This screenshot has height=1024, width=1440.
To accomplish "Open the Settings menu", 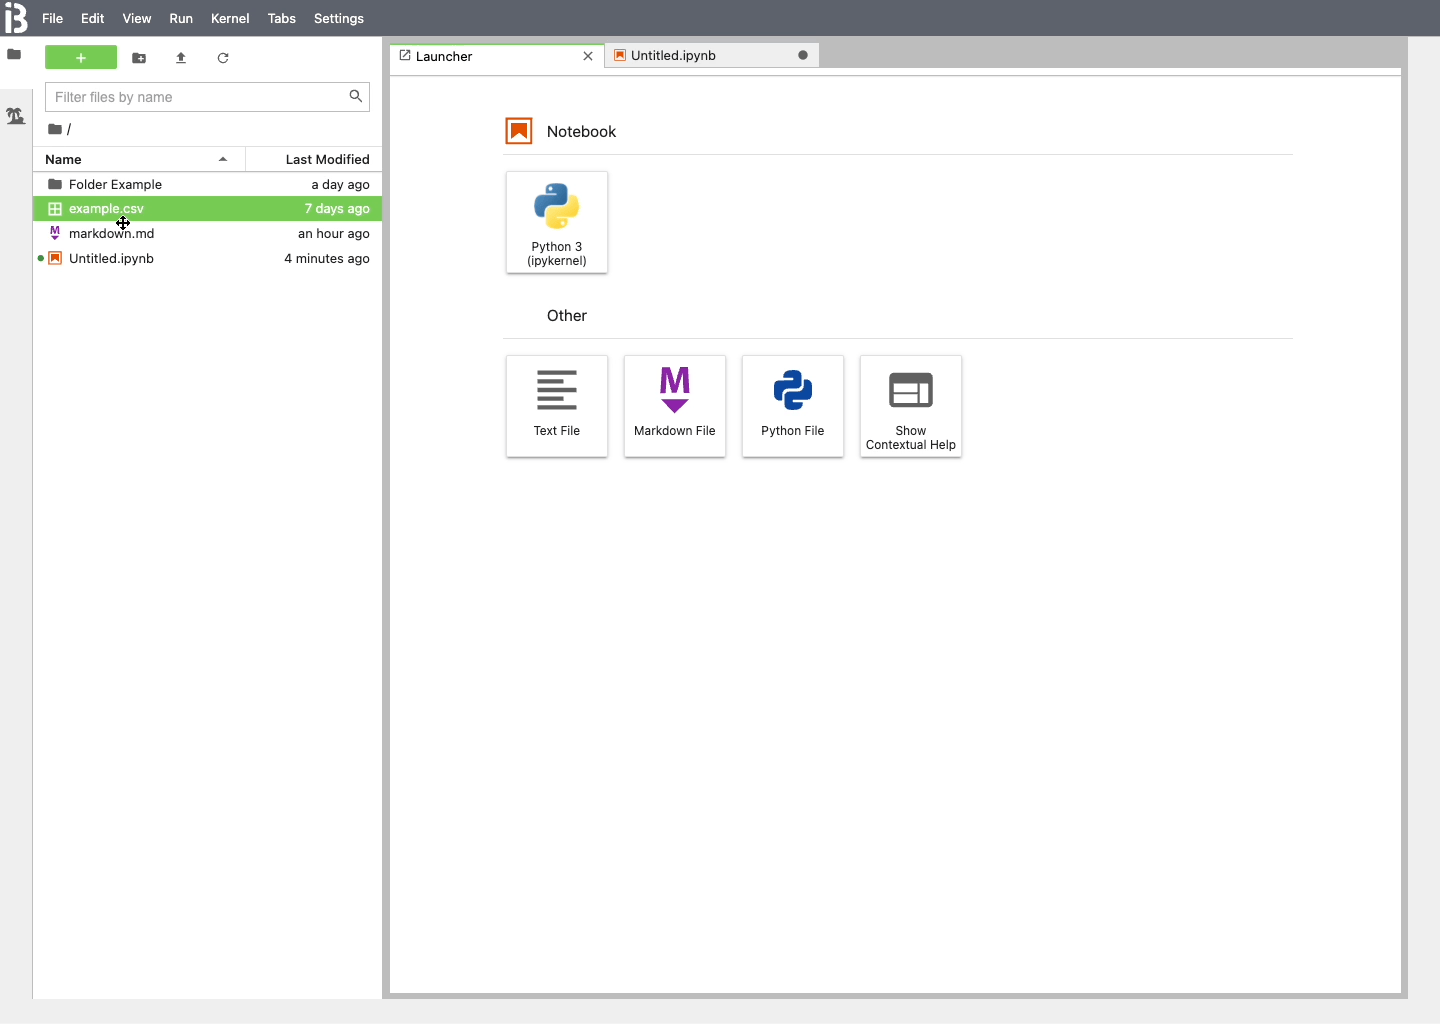I will [x=339, y=18].
